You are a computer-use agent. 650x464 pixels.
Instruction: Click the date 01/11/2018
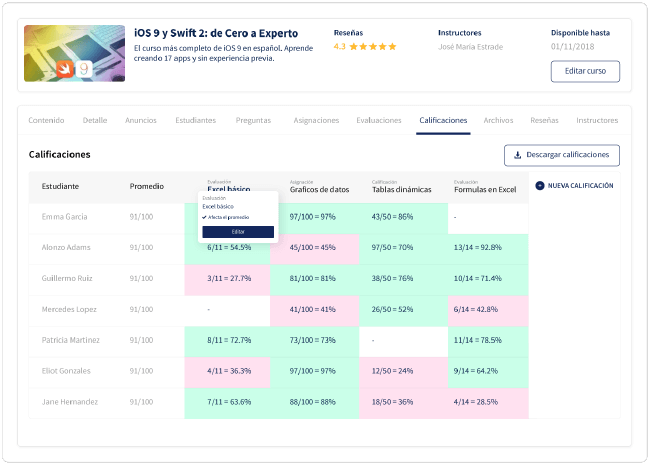[x=572, y=46]
